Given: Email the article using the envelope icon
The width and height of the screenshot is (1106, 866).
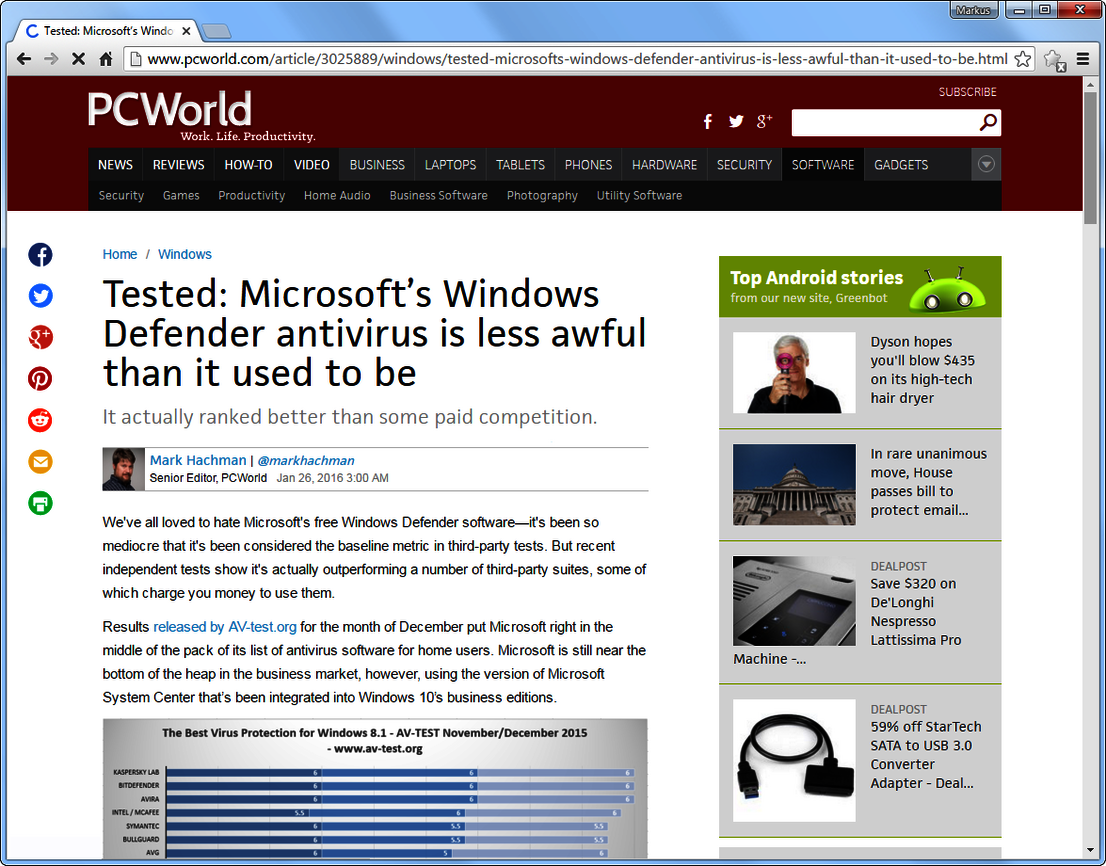Looking at the screenshot, I should pyautogui.click(x=40, y=462).
